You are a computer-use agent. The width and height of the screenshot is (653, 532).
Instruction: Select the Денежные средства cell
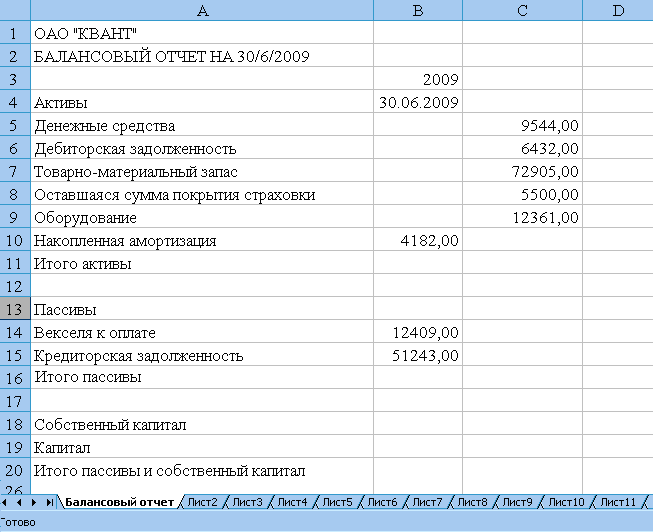202,125
